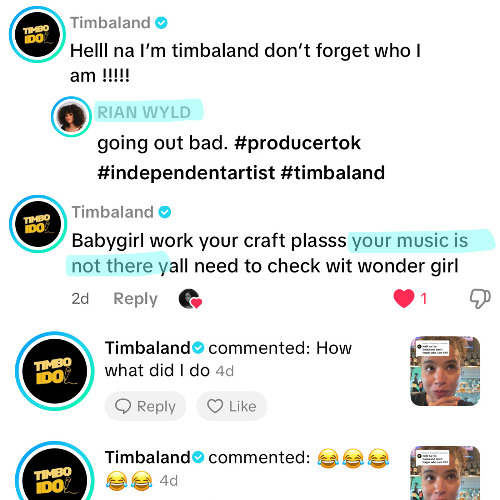
Task: Open the #timbaland hashtag
Action: (x=333, y=173)
